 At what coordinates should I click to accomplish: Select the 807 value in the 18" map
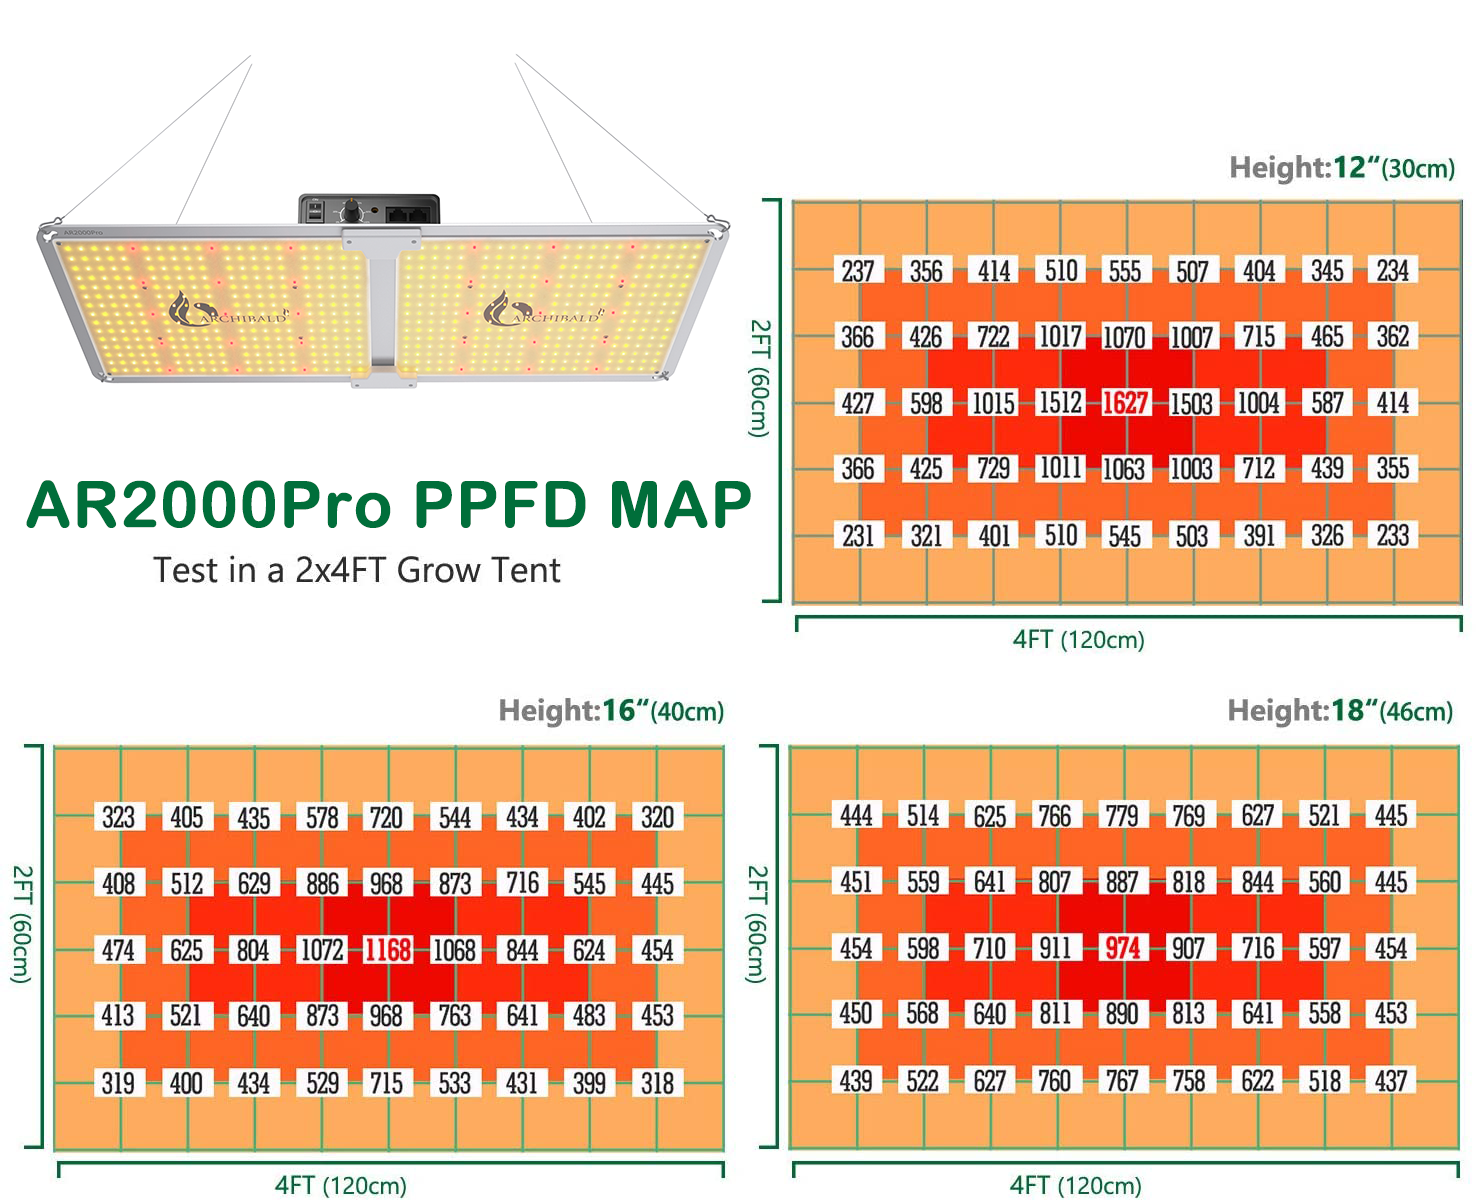pos(1055,882)
